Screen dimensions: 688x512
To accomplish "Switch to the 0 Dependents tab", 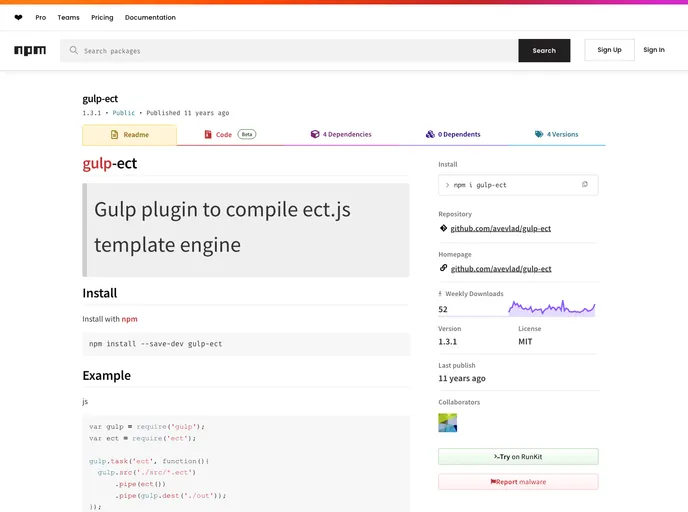I will (453, 134).
